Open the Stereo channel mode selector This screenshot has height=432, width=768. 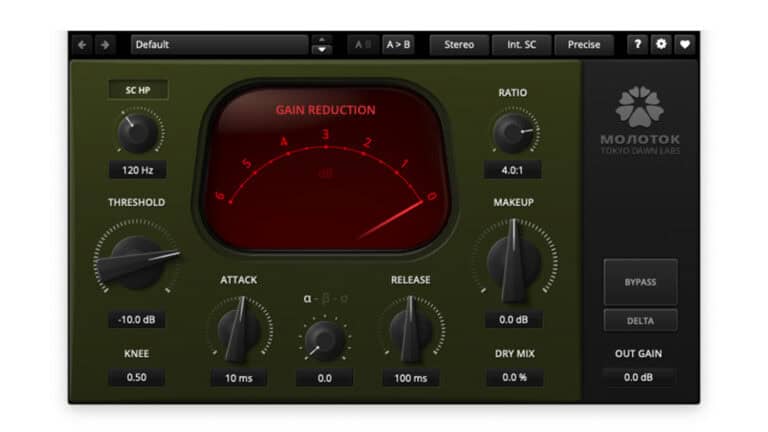tap(459, 45)
